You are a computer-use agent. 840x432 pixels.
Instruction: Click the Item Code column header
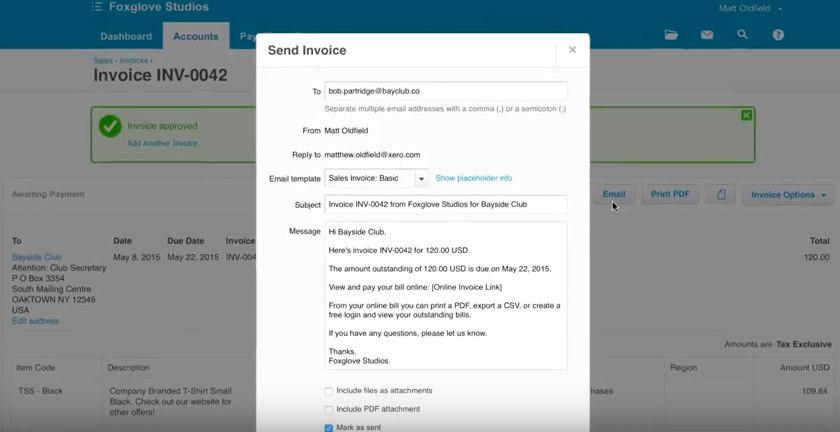pyautogui.click(x=35, y=368)
